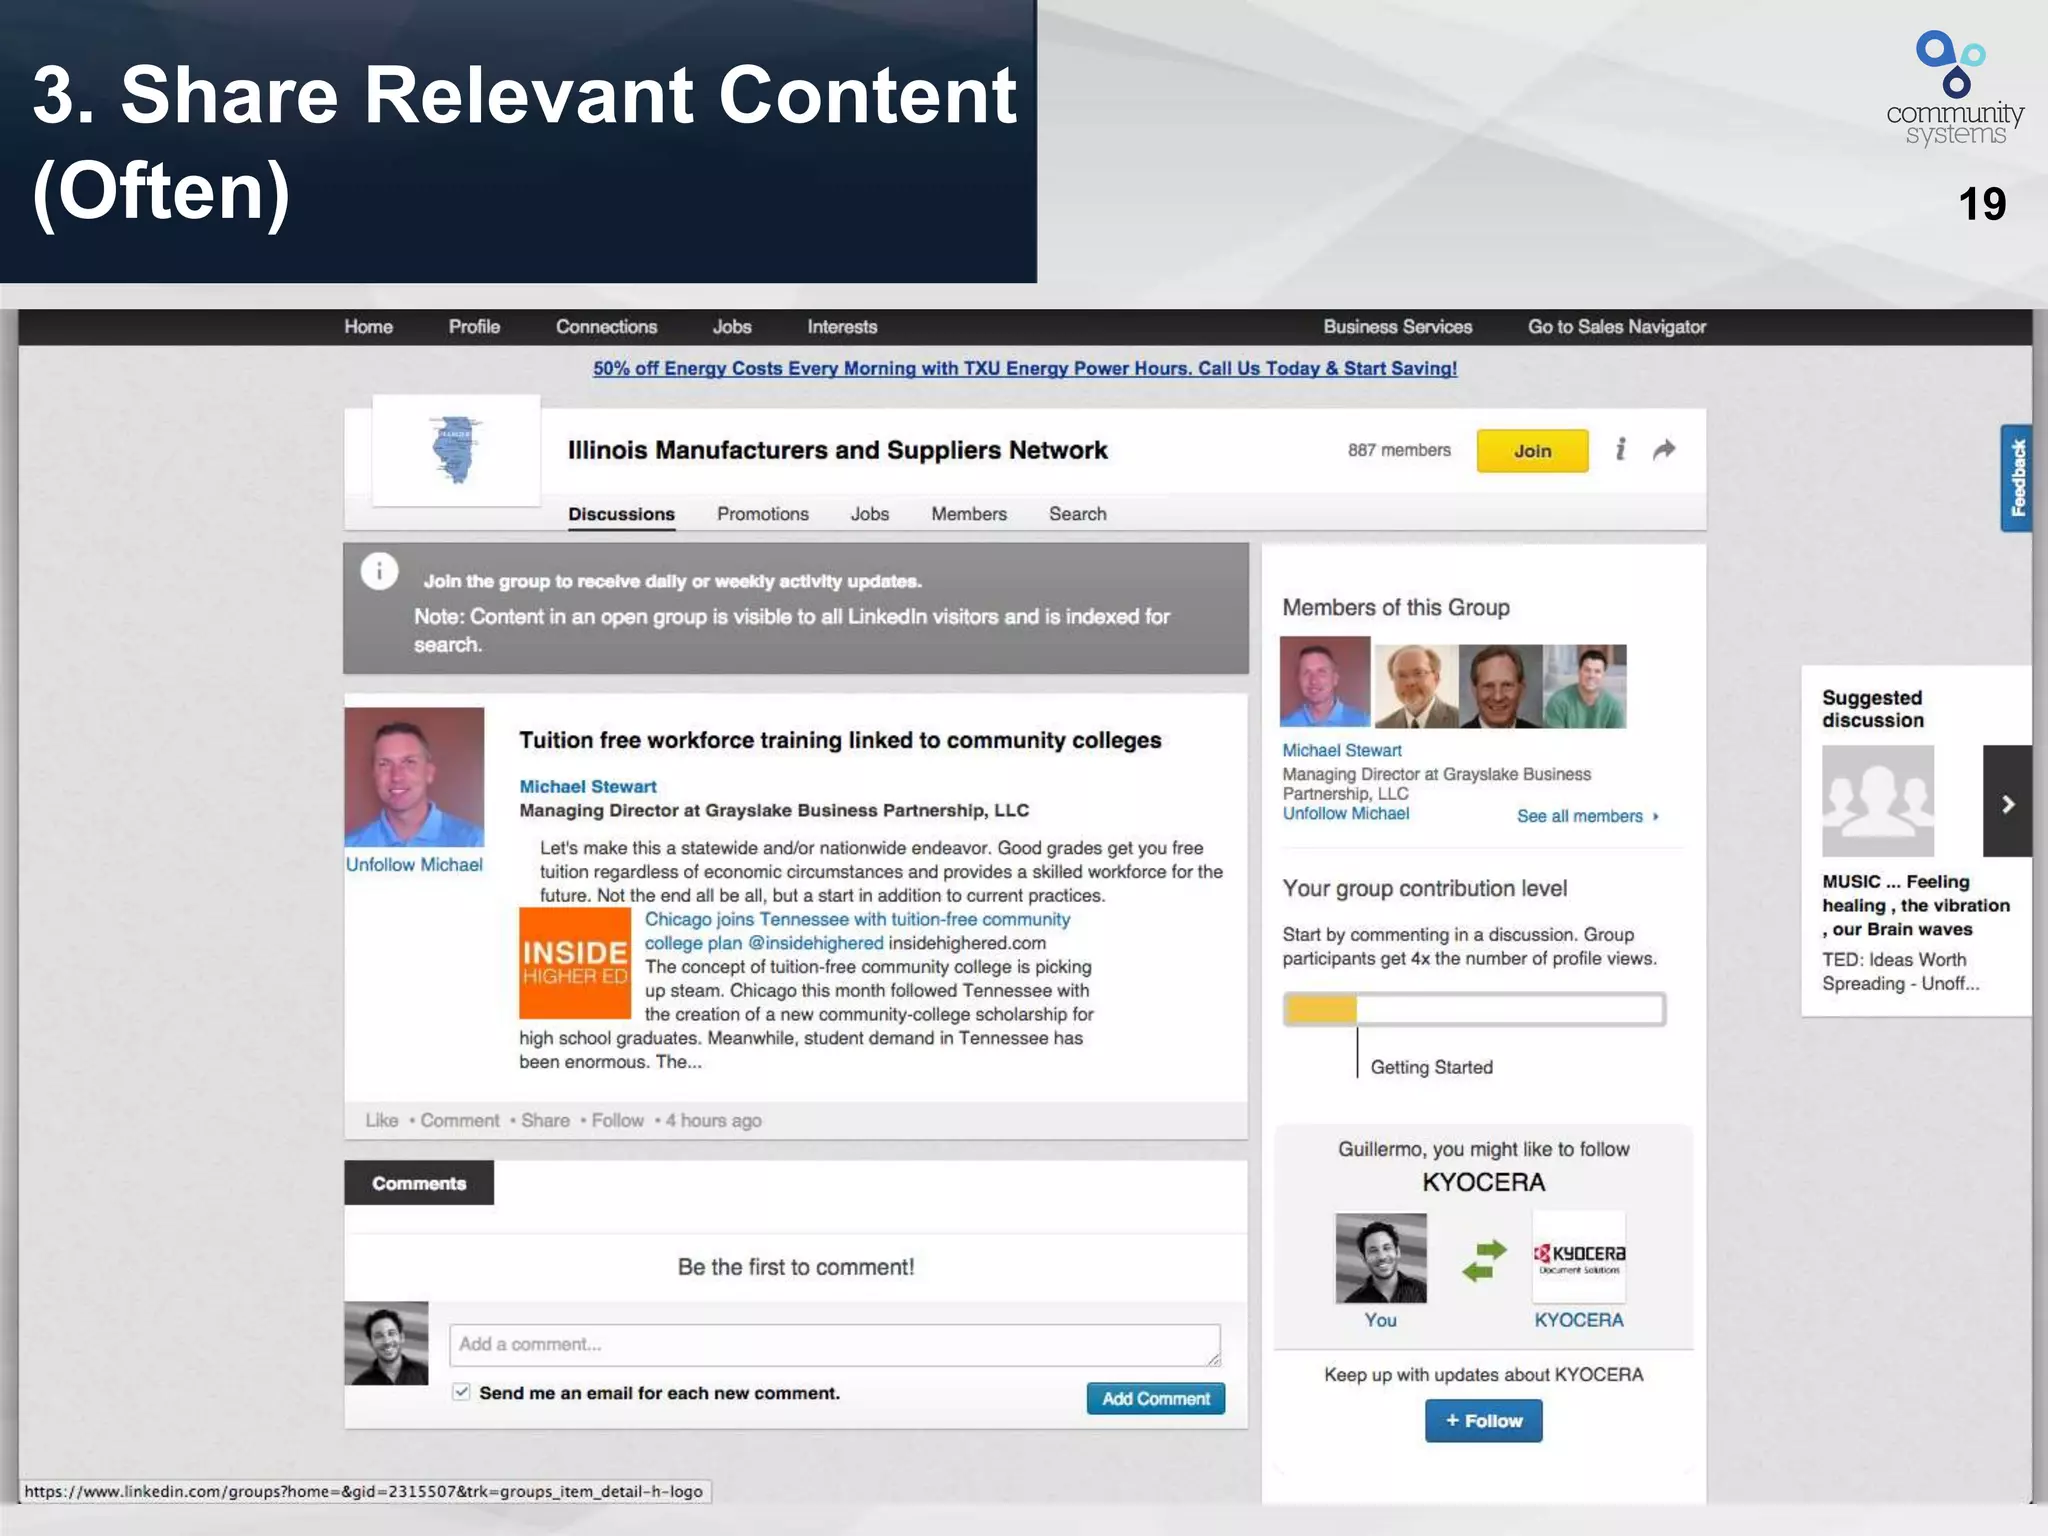Click the yellow Join button
Viewport: 2048px width, 1536px height.
(x=1532, y=451)
